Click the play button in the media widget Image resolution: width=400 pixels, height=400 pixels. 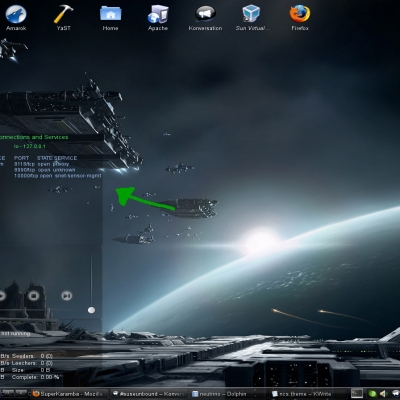(2, 296)
